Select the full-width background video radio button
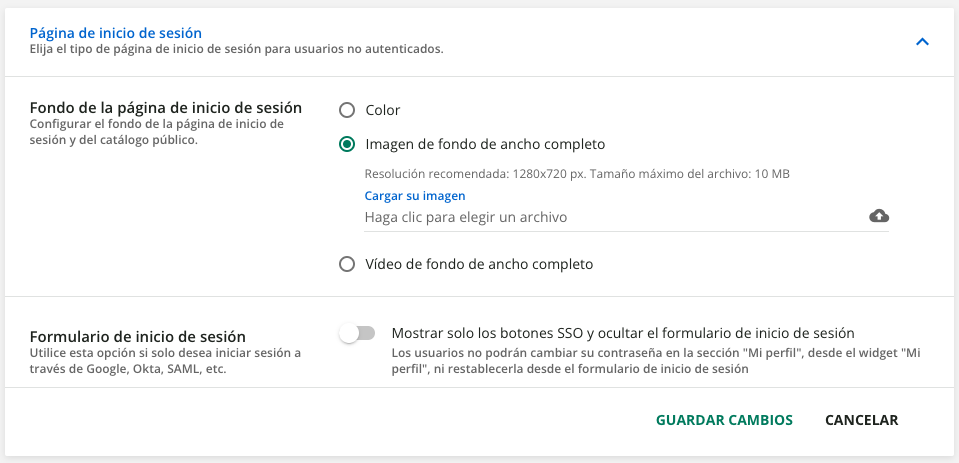 347,264
